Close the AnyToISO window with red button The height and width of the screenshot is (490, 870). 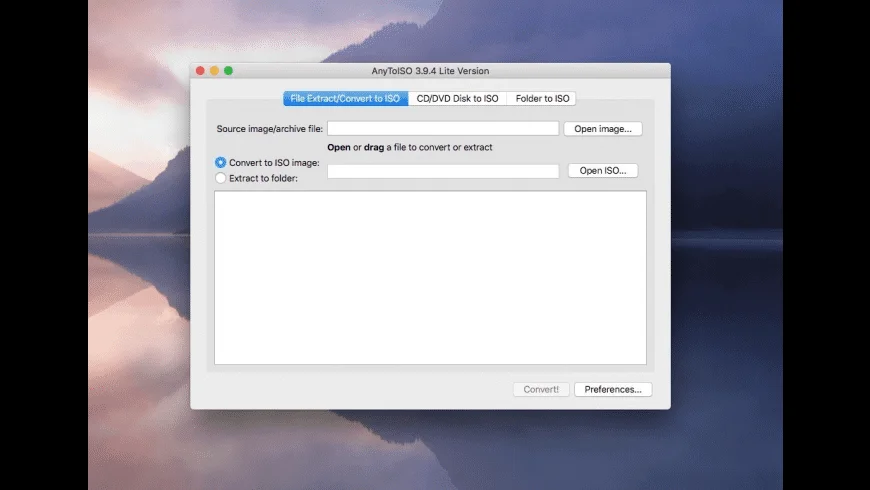(200, 71)
